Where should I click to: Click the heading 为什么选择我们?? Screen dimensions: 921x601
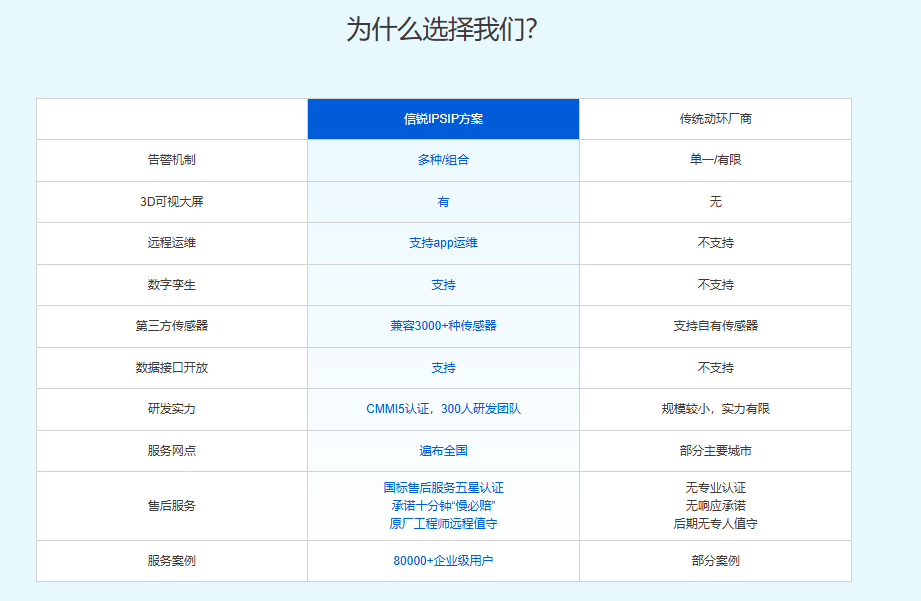click(x=442, y=29)
